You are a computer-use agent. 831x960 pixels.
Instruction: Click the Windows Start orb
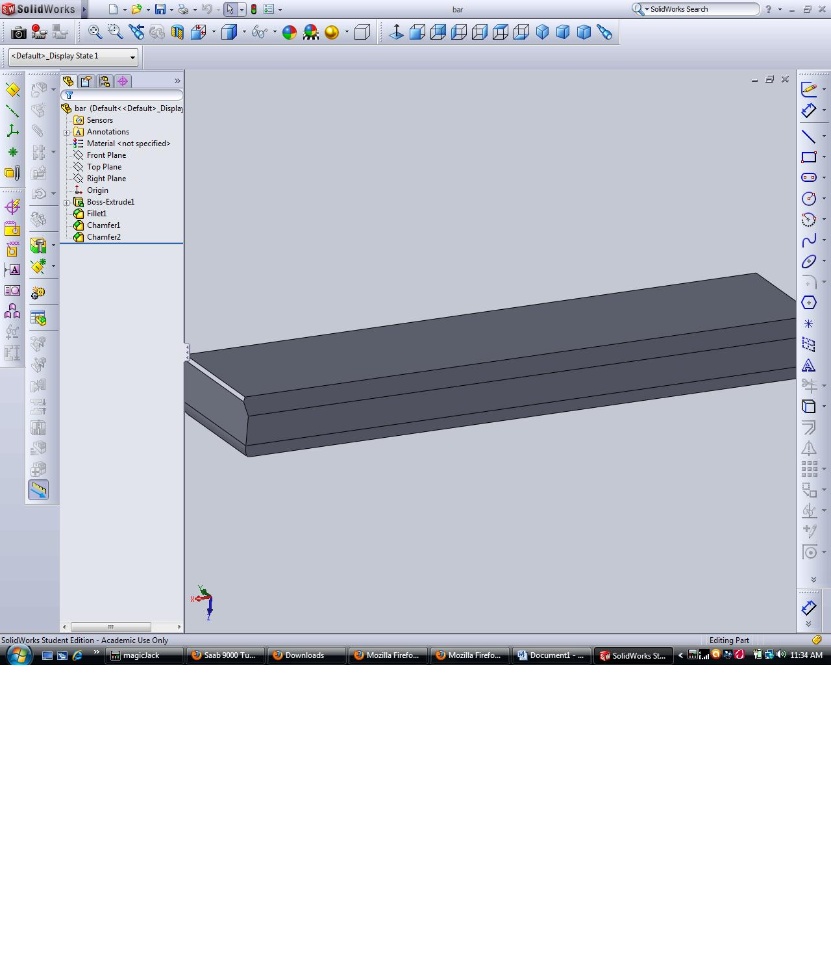[18, 655]
